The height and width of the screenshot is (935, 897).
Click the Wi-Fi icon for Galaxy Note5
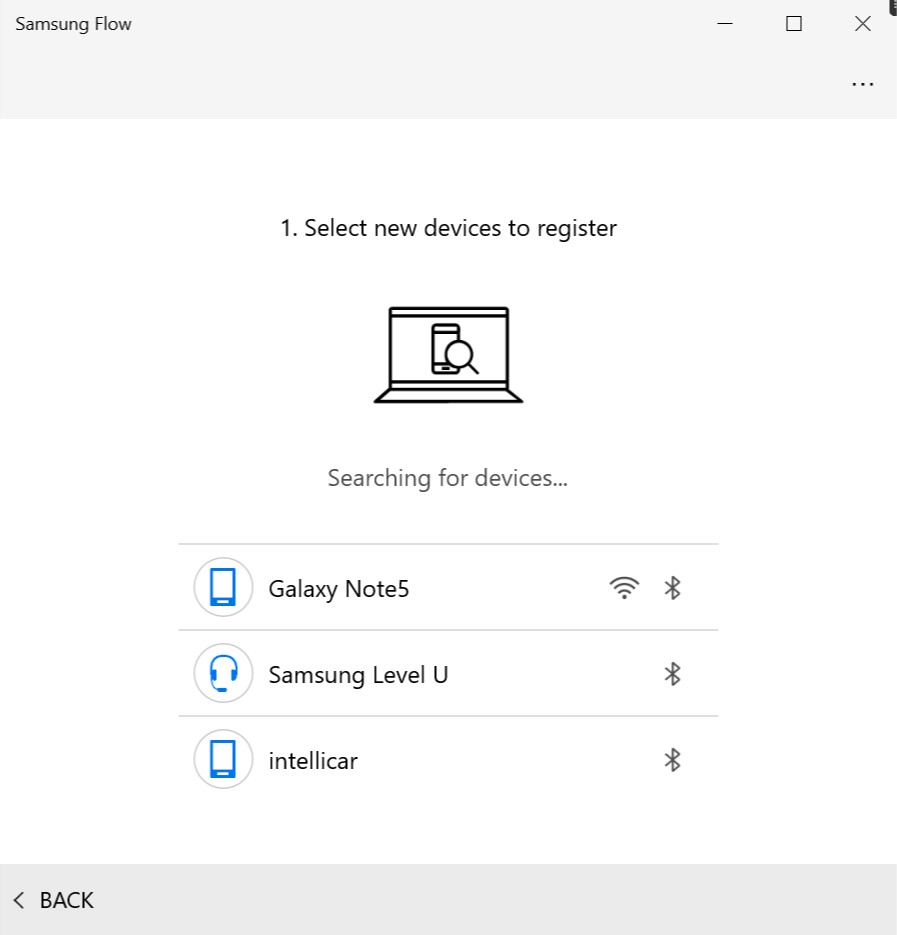tap(624, 588)
